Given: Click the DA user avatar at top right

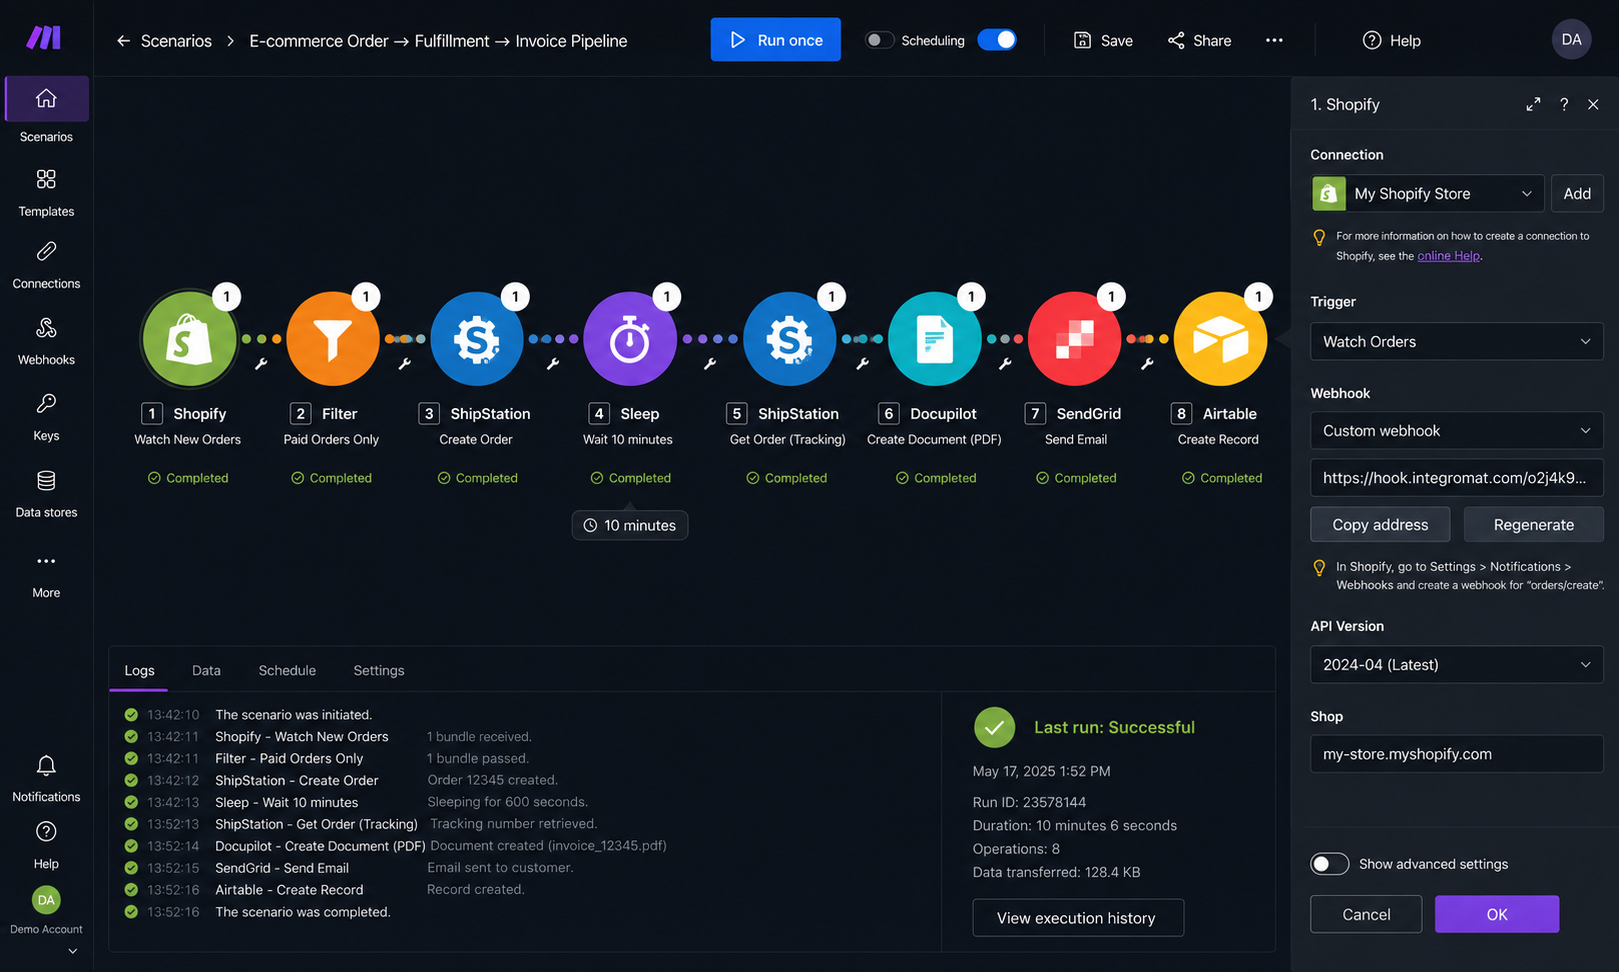Looking at the screenshot, I should (x=1571, y=40).
